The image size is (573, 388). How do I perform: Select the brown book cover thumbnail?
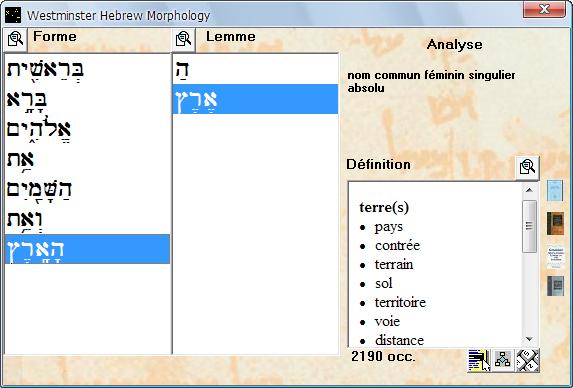click(555, 223)
